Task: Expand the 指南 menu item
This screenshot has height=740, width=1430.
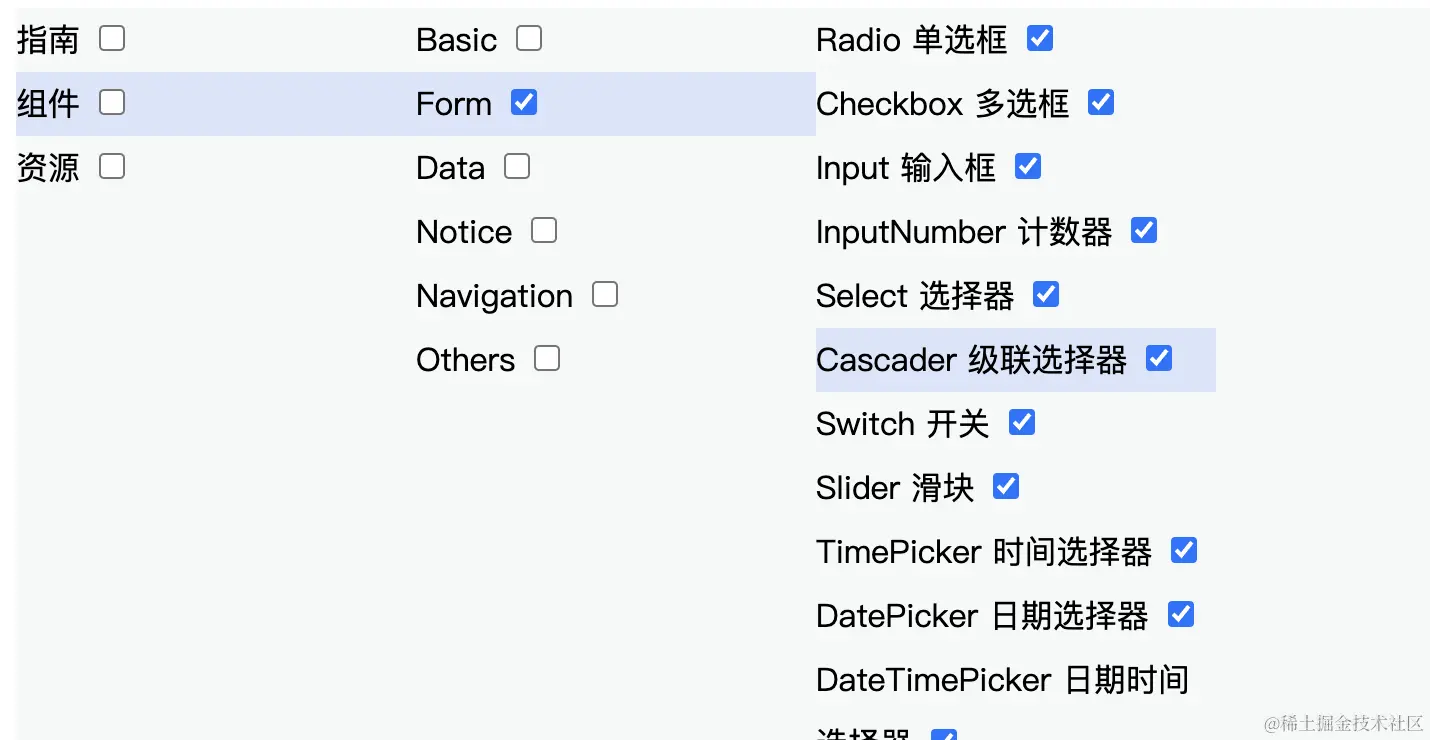Action: [x=48, y=40]
